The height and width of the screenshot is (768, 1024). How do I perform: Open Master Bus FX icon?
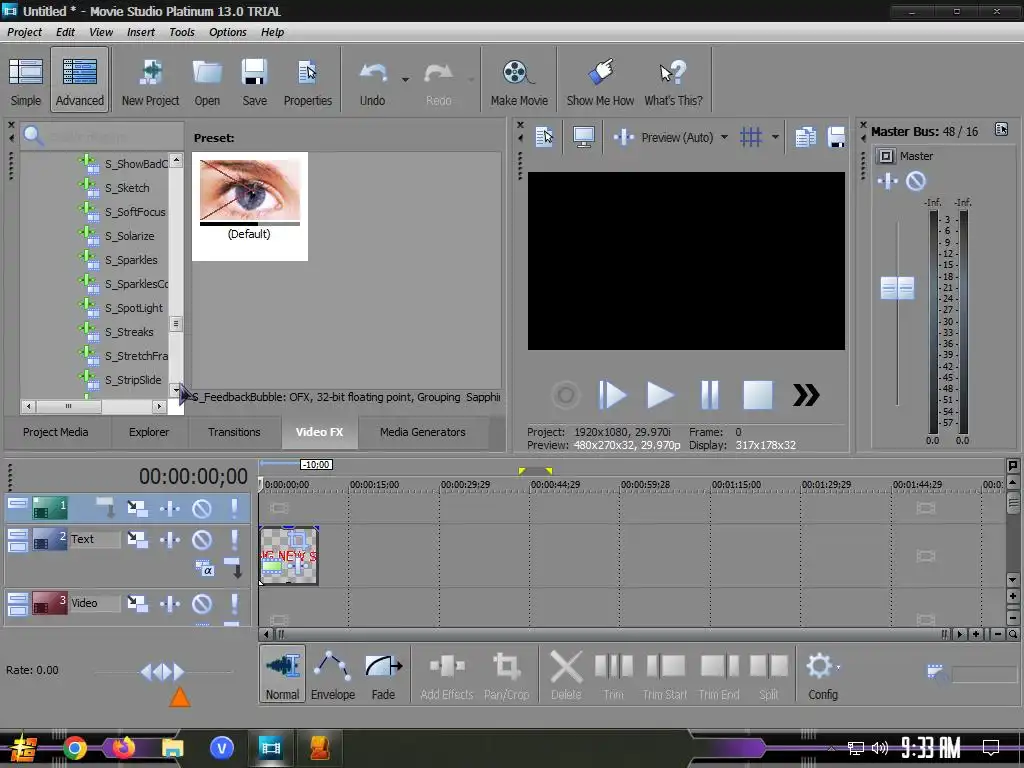click(x=887, y=181)
